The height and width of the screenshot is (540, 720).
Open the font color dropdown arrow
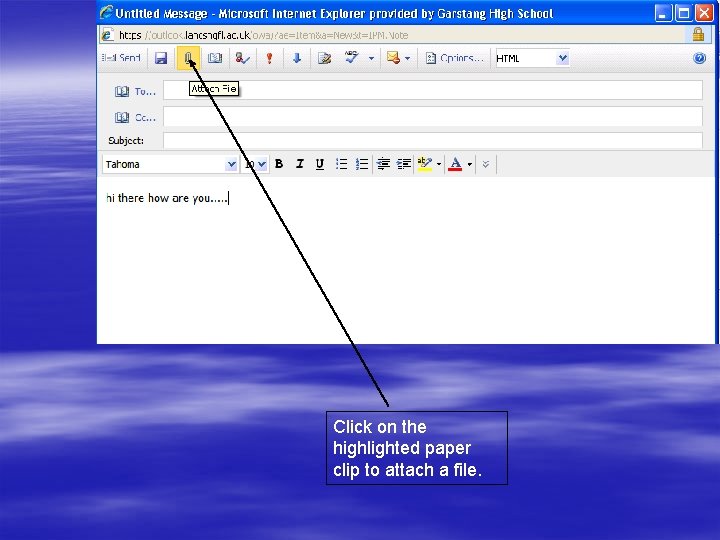469,164
